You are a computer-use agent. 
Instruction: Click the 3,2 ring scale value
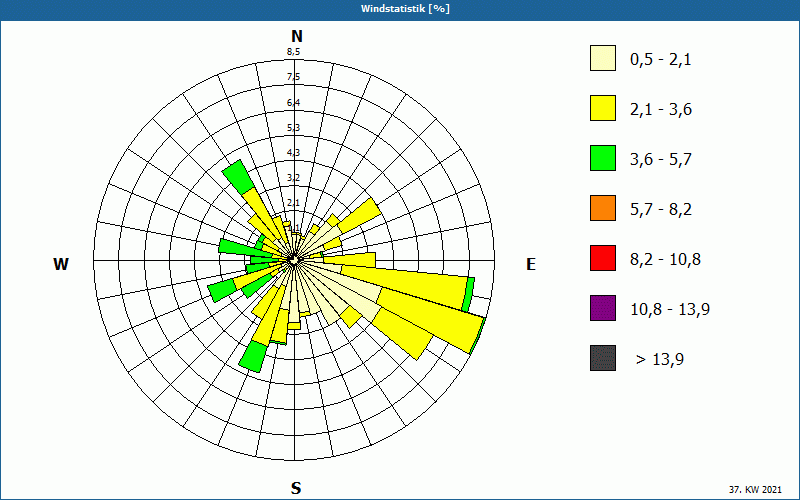293,178
